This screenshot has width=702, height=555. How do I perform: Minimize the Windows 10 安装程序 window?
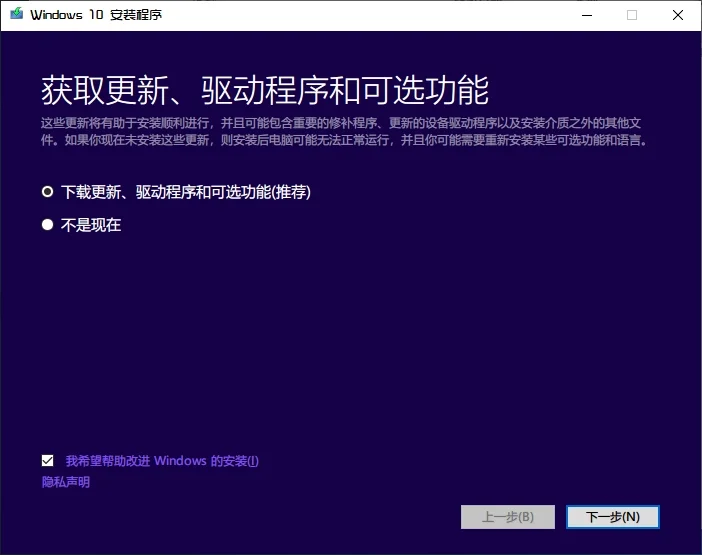587,15
